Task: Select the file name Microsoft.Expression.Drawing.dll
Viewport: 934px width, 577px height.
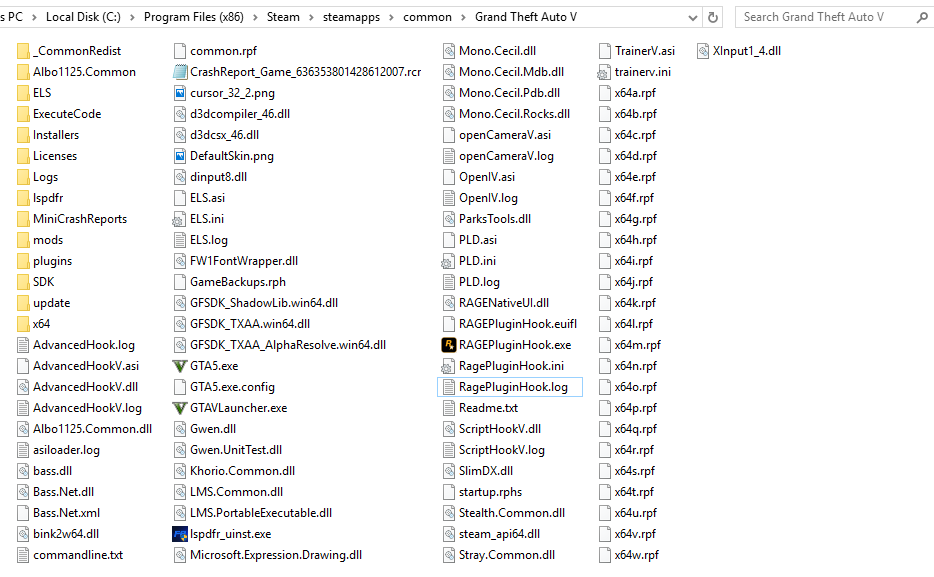Action: point(276,555)
